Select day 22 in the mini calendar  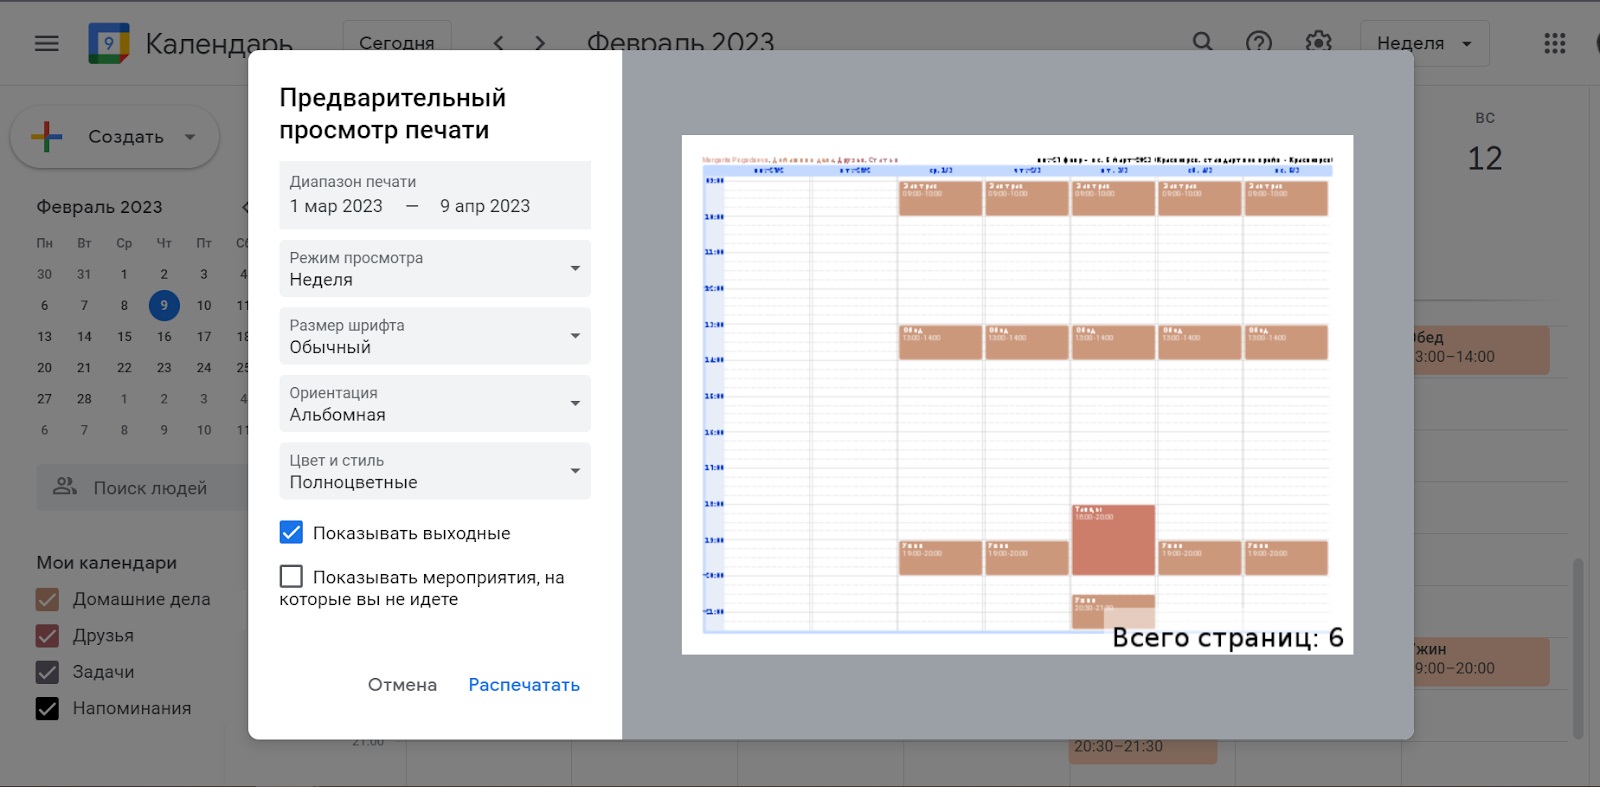tap(124, 368)
